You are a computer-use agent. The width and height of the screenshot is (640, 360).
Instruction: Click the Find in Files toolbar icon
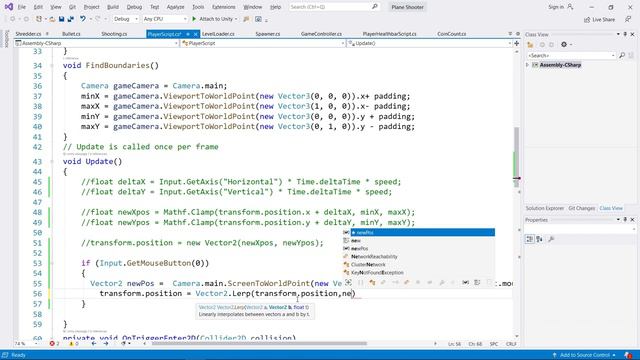[246, 19]
